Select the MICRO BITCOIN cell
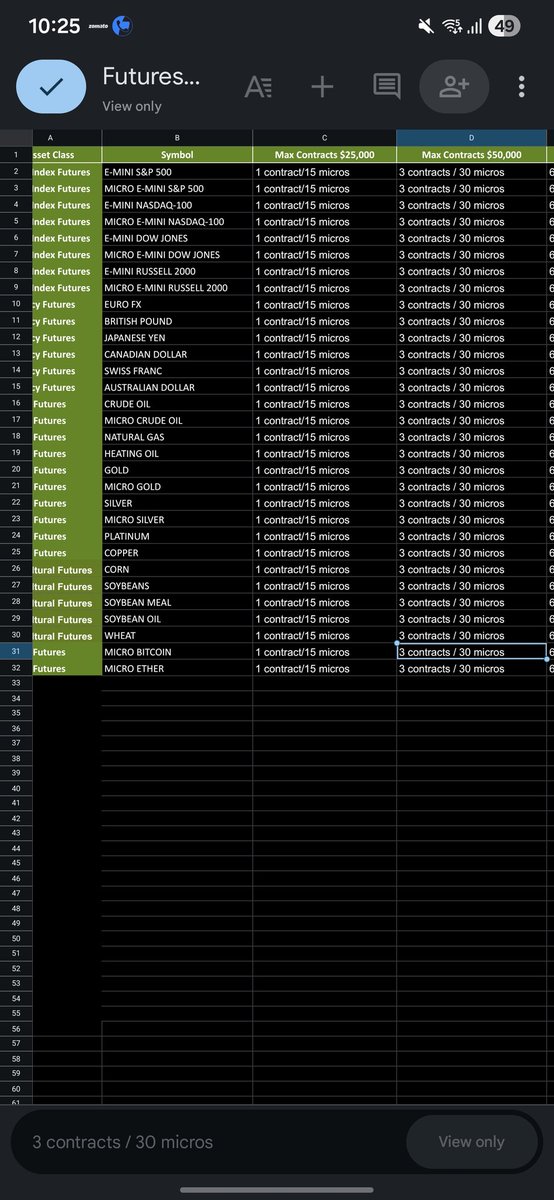554x1200 pixels. [177, 652]
